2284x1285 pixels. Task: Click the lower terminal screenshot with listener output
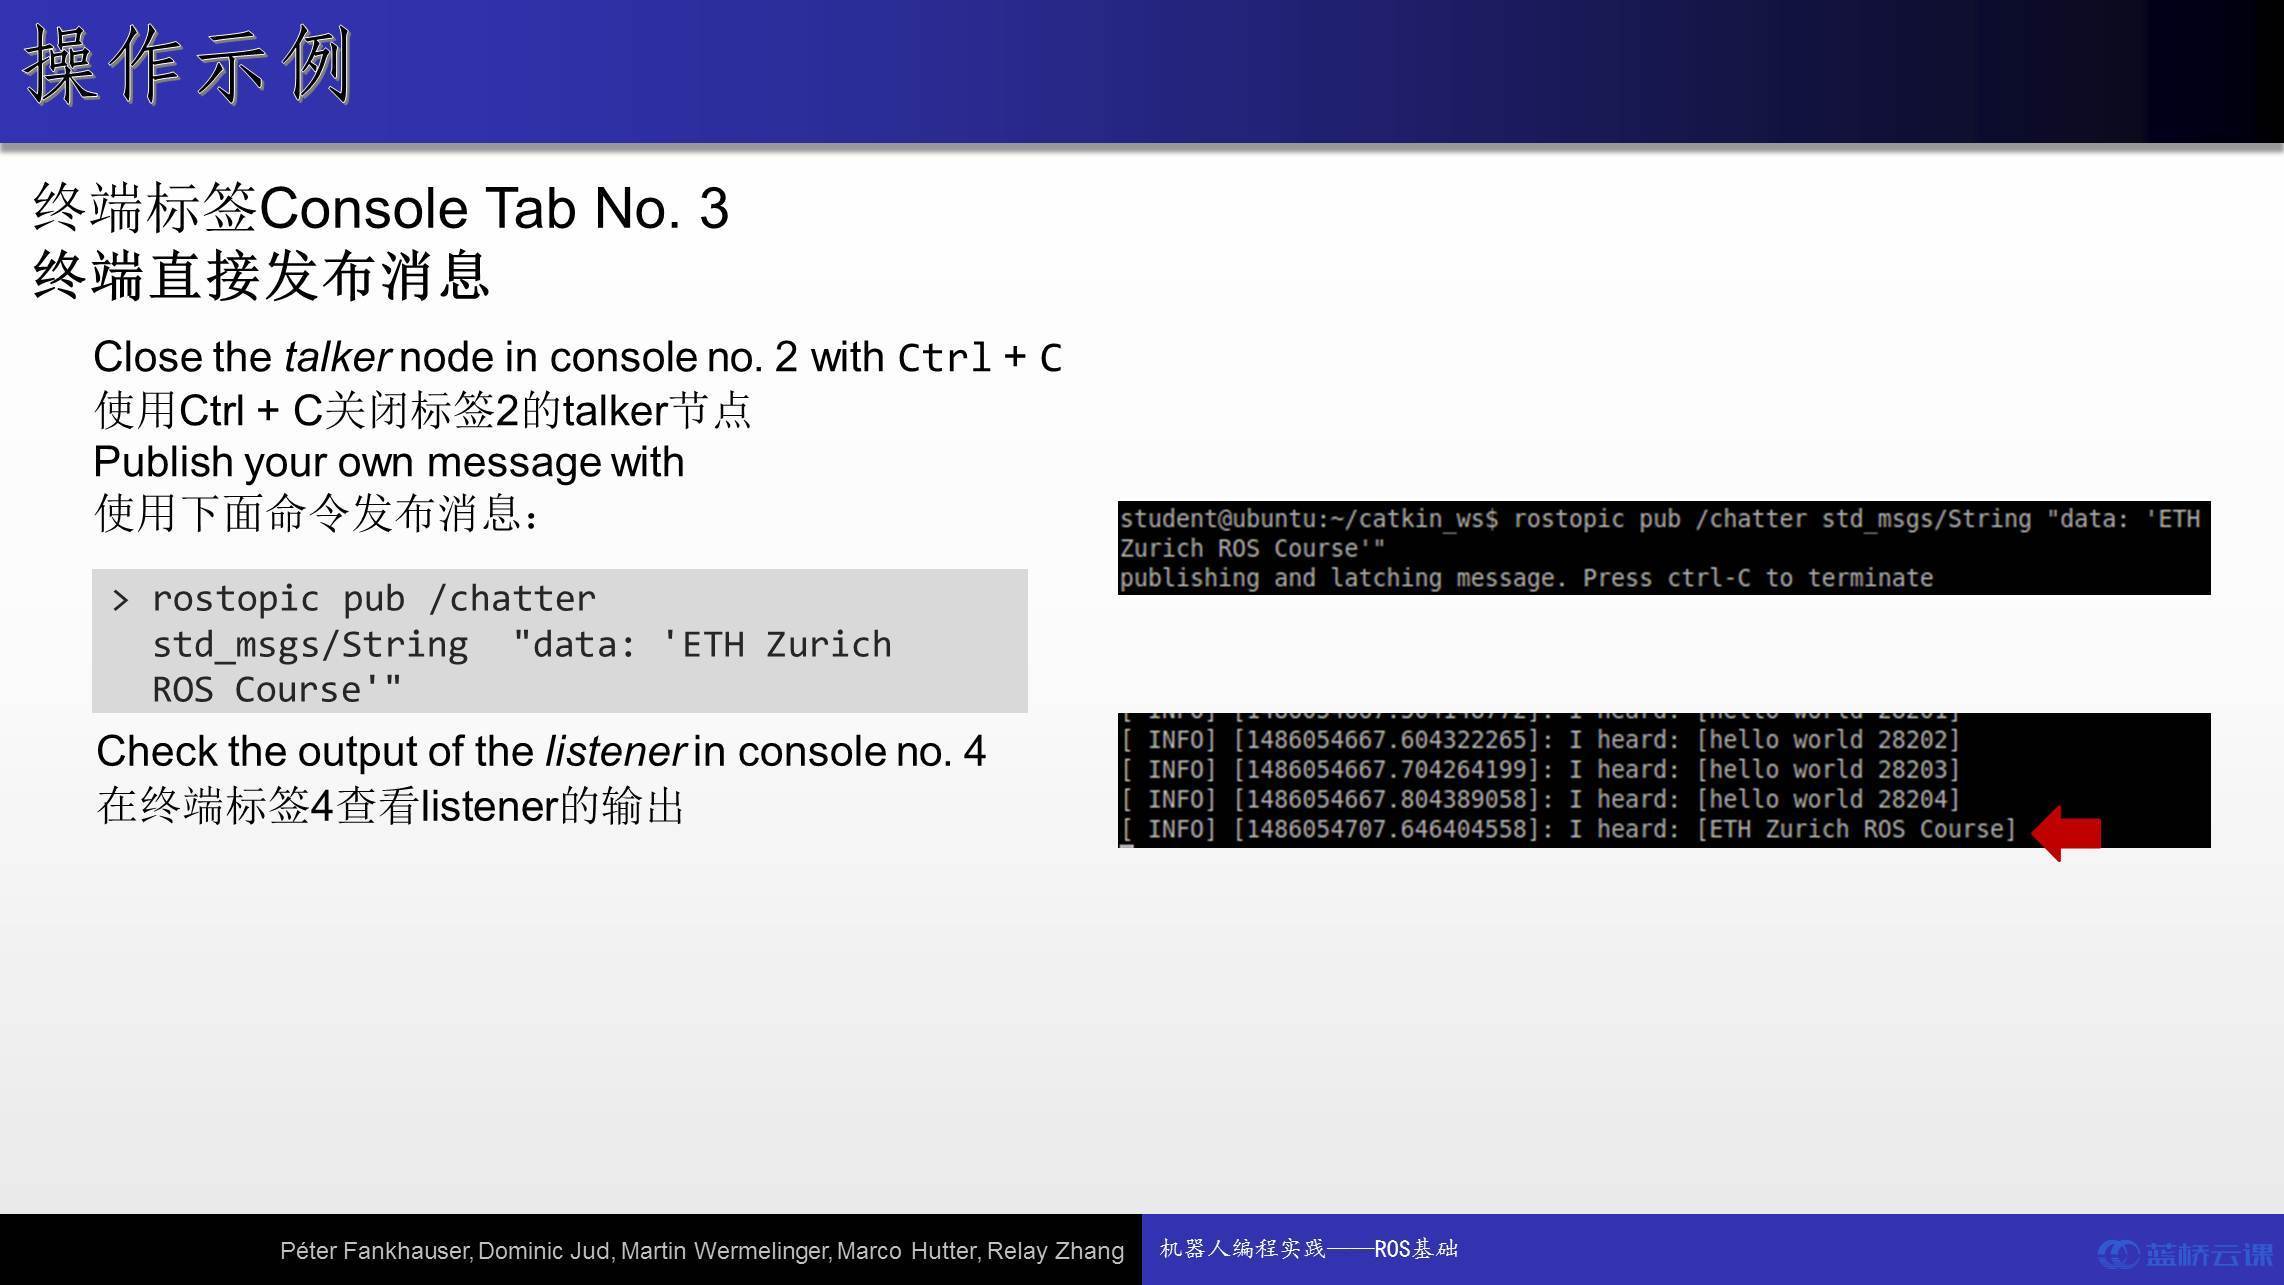pos(1663,780)
